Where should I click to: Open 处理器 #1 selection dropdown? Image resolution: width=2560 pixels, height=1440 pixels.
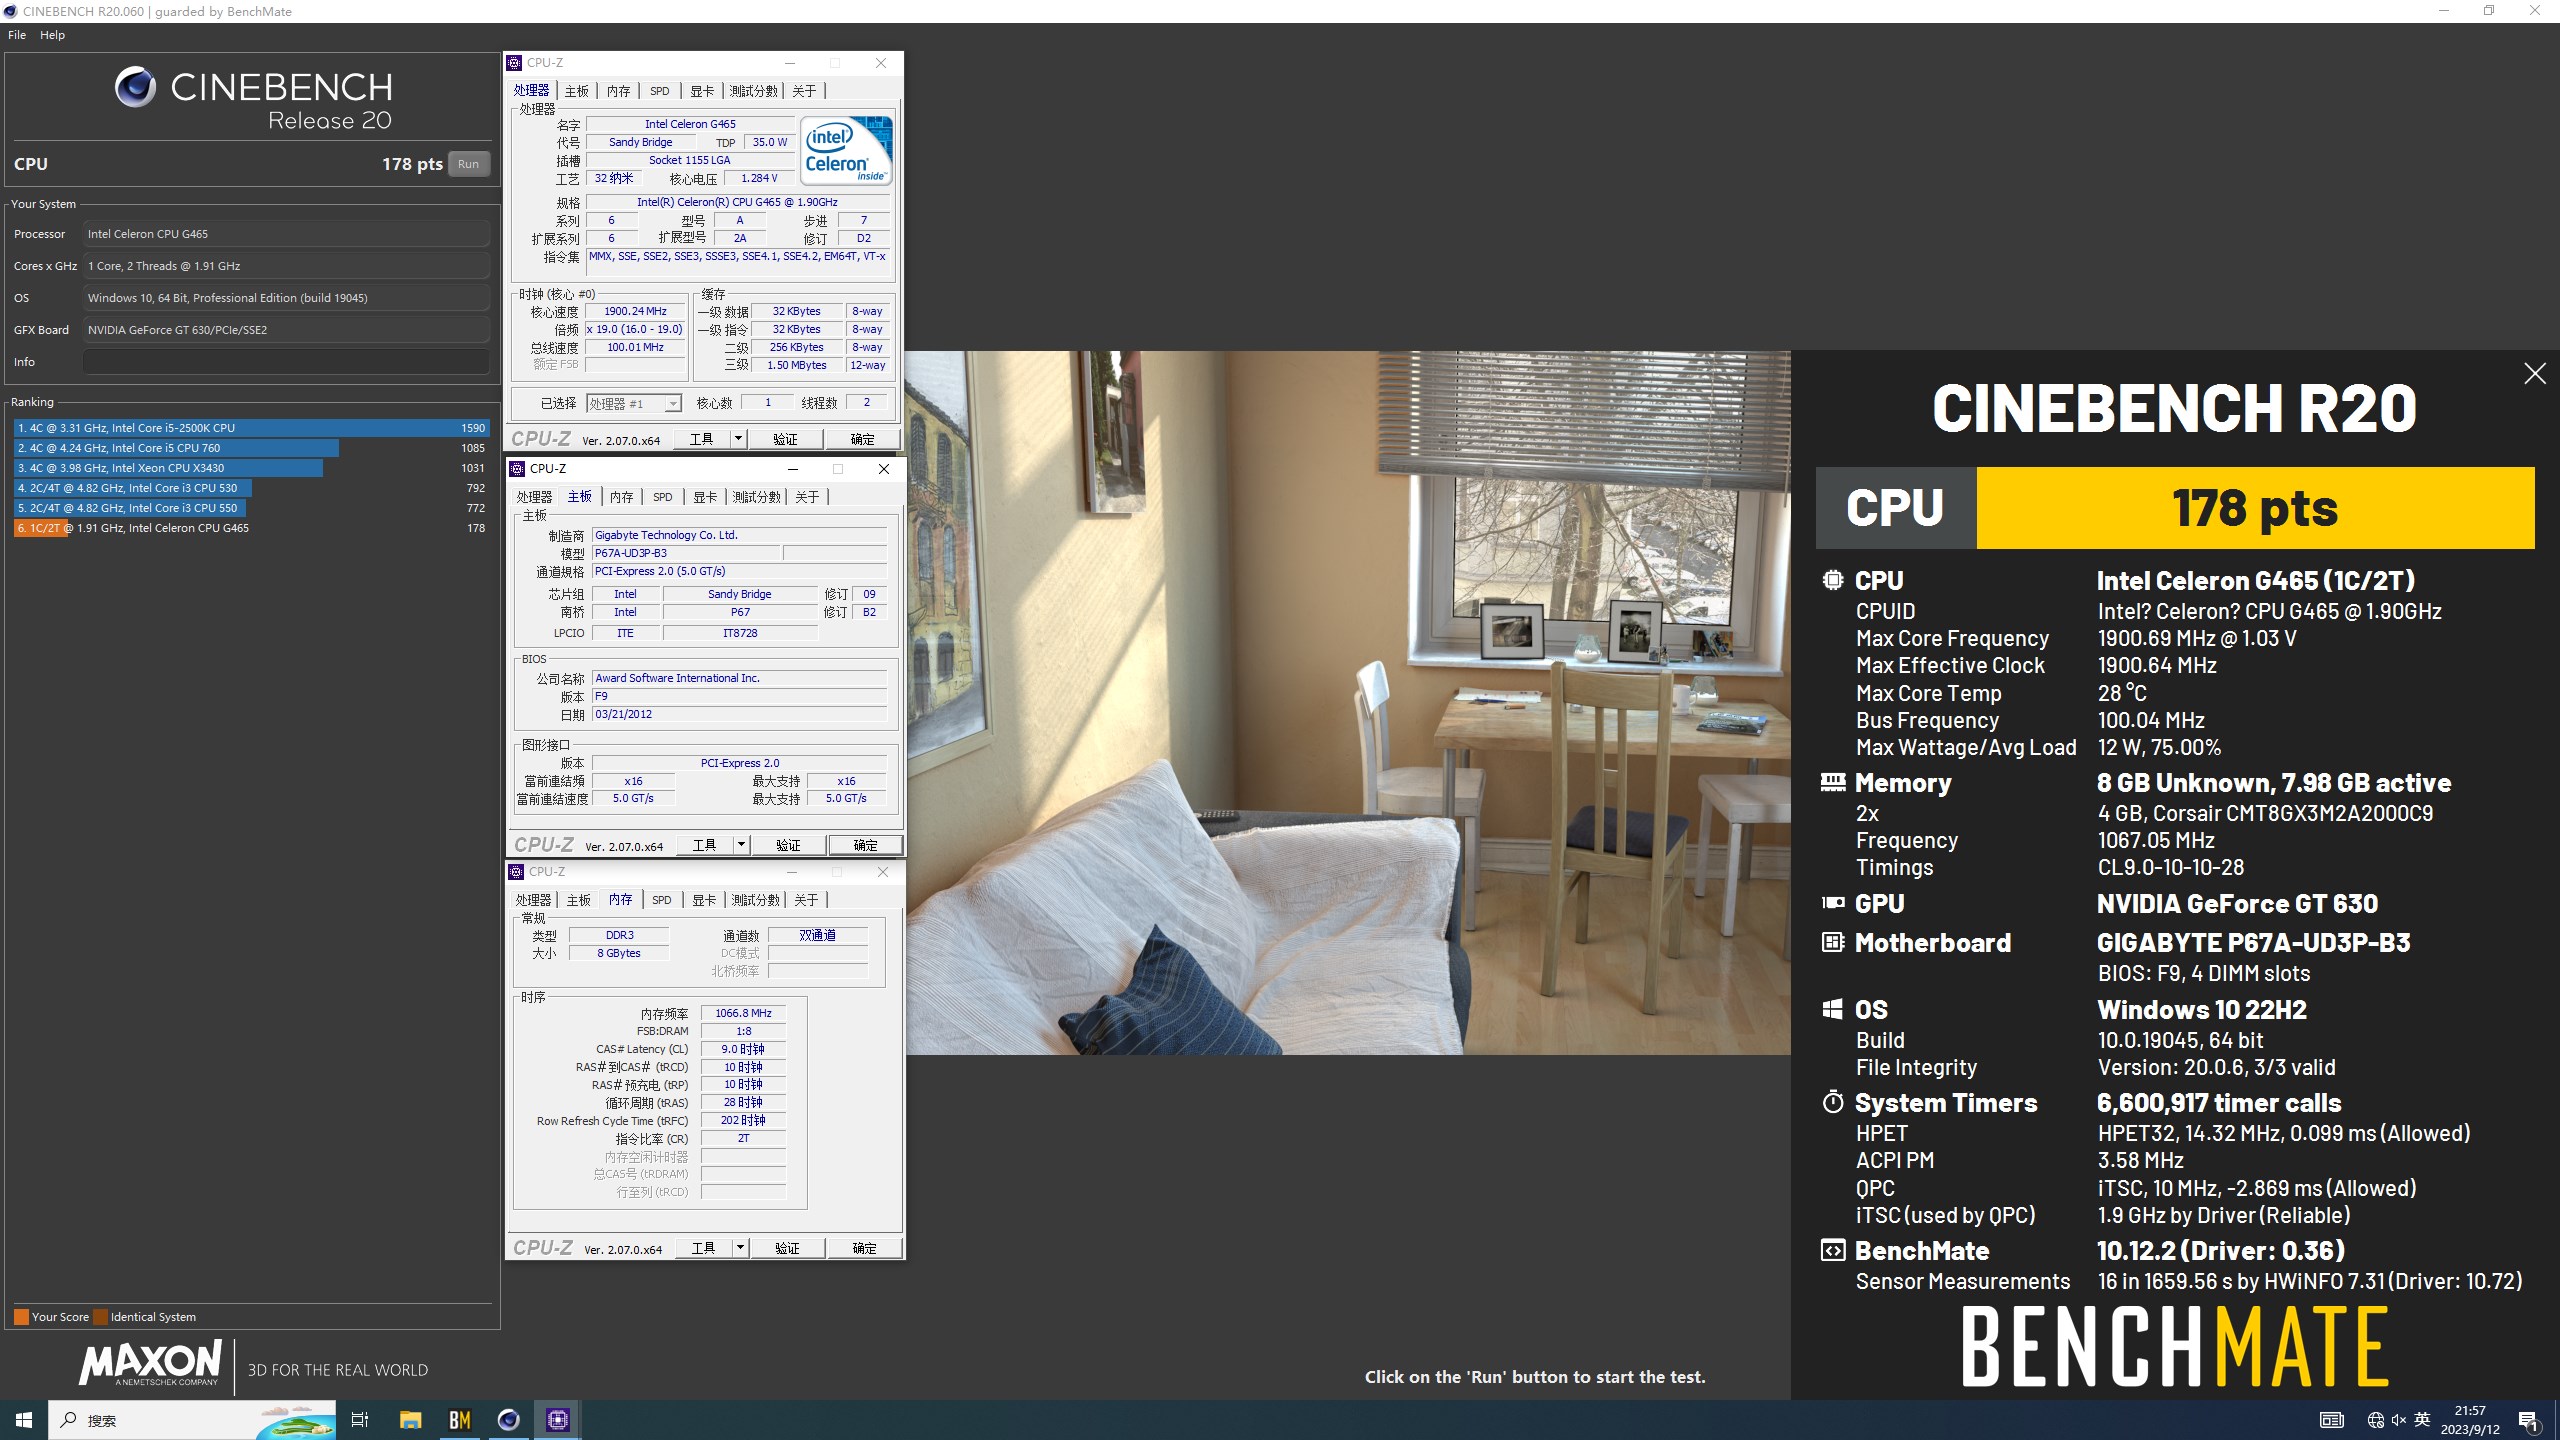[x=634, y=403]
